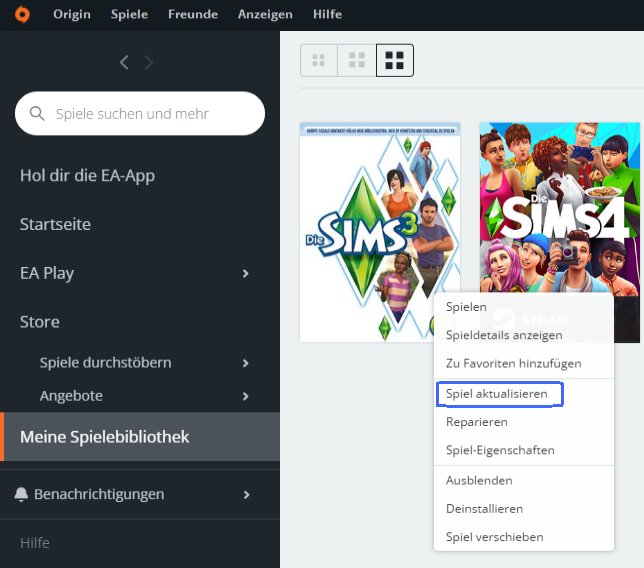The height and width of the screenshot is (568, 644).
Task: Select Spiel aktualisieren from context menu
Action: click(497, 395)
